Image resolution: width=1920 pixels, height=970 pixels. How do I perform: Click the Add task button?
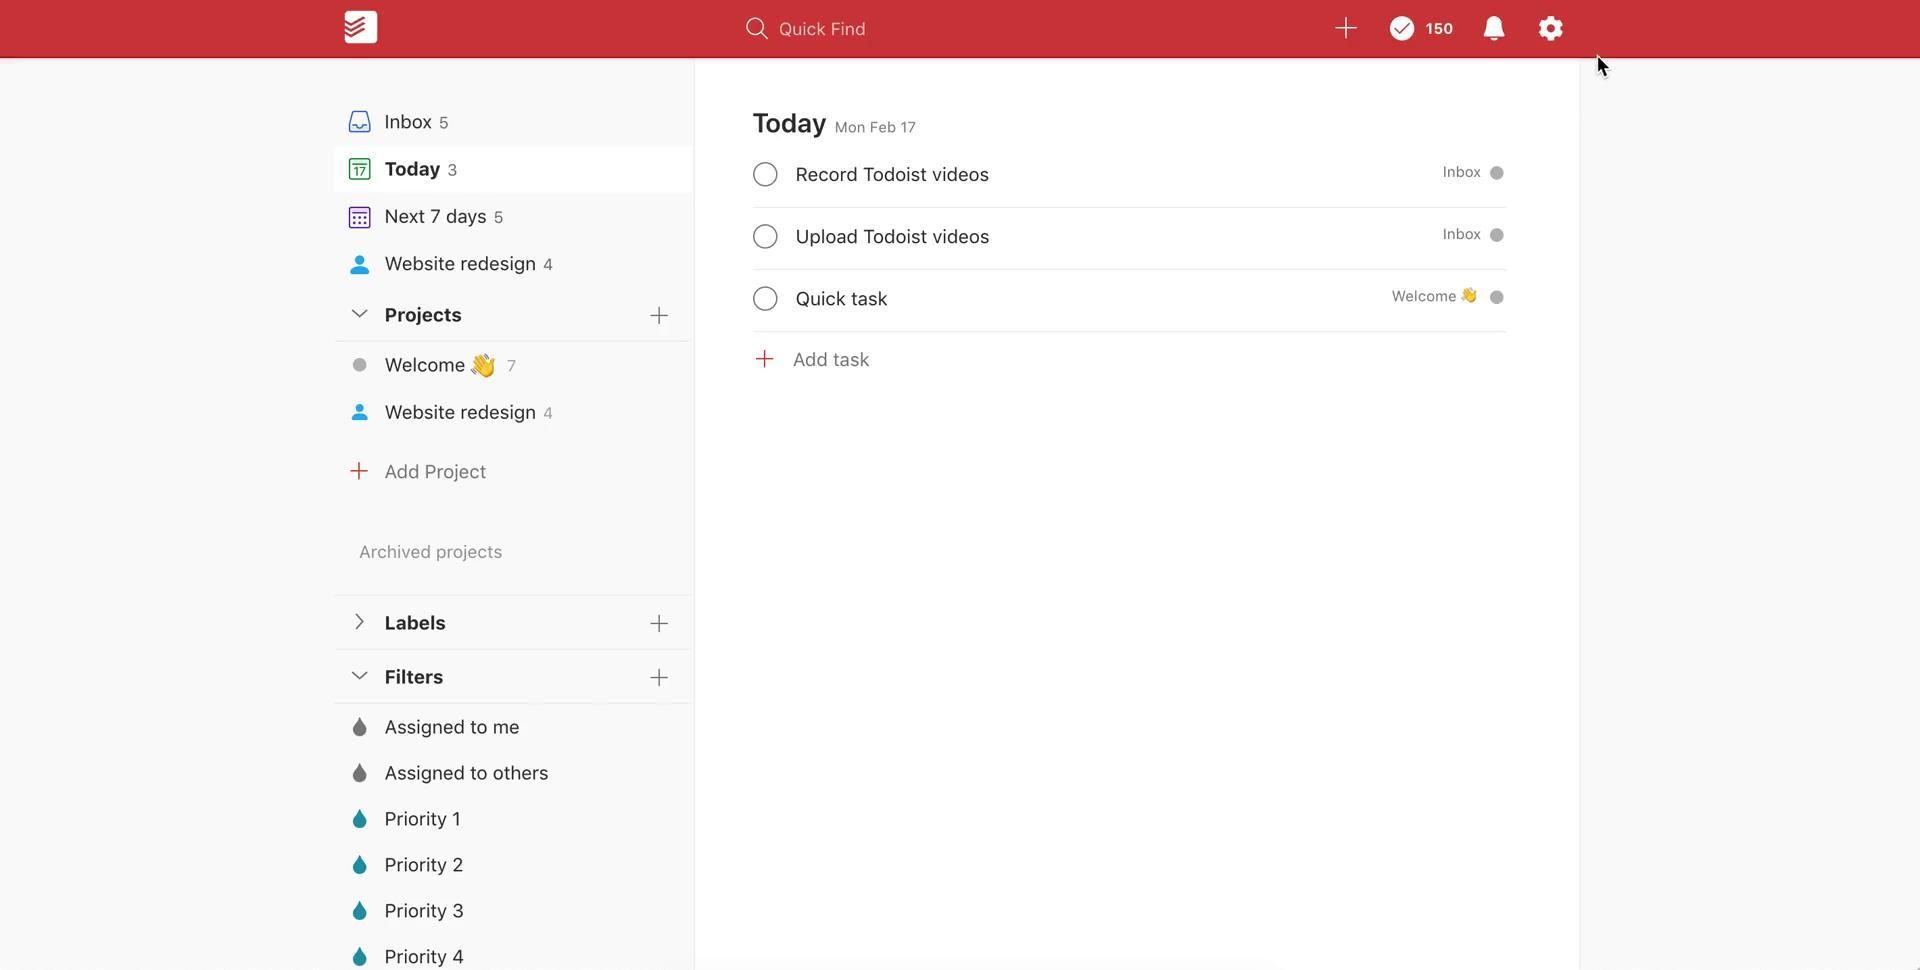point(830,360)
